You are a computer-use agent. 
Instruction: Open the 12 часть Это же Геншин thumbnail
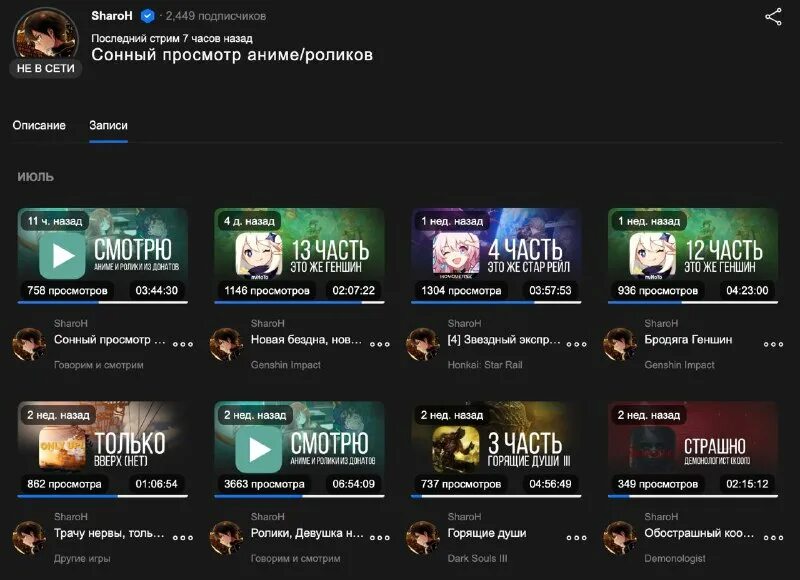[693, 256]
